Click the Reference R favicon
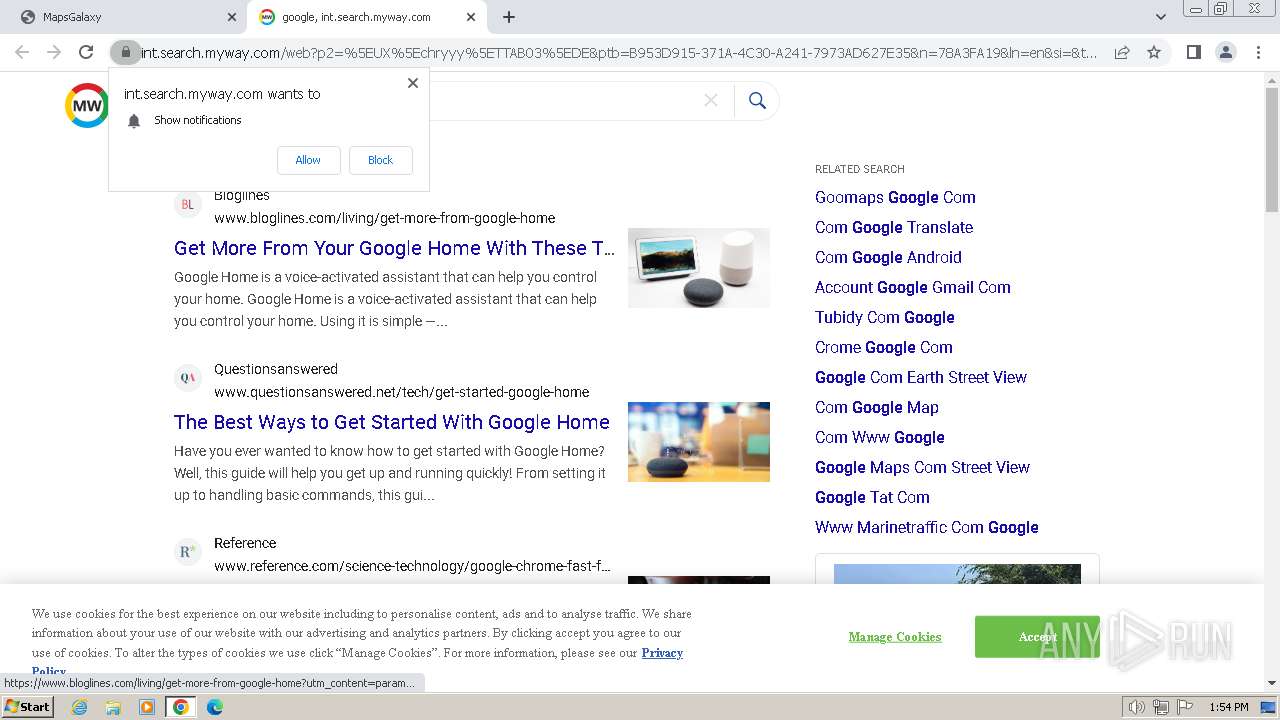 tap(187, 552)
